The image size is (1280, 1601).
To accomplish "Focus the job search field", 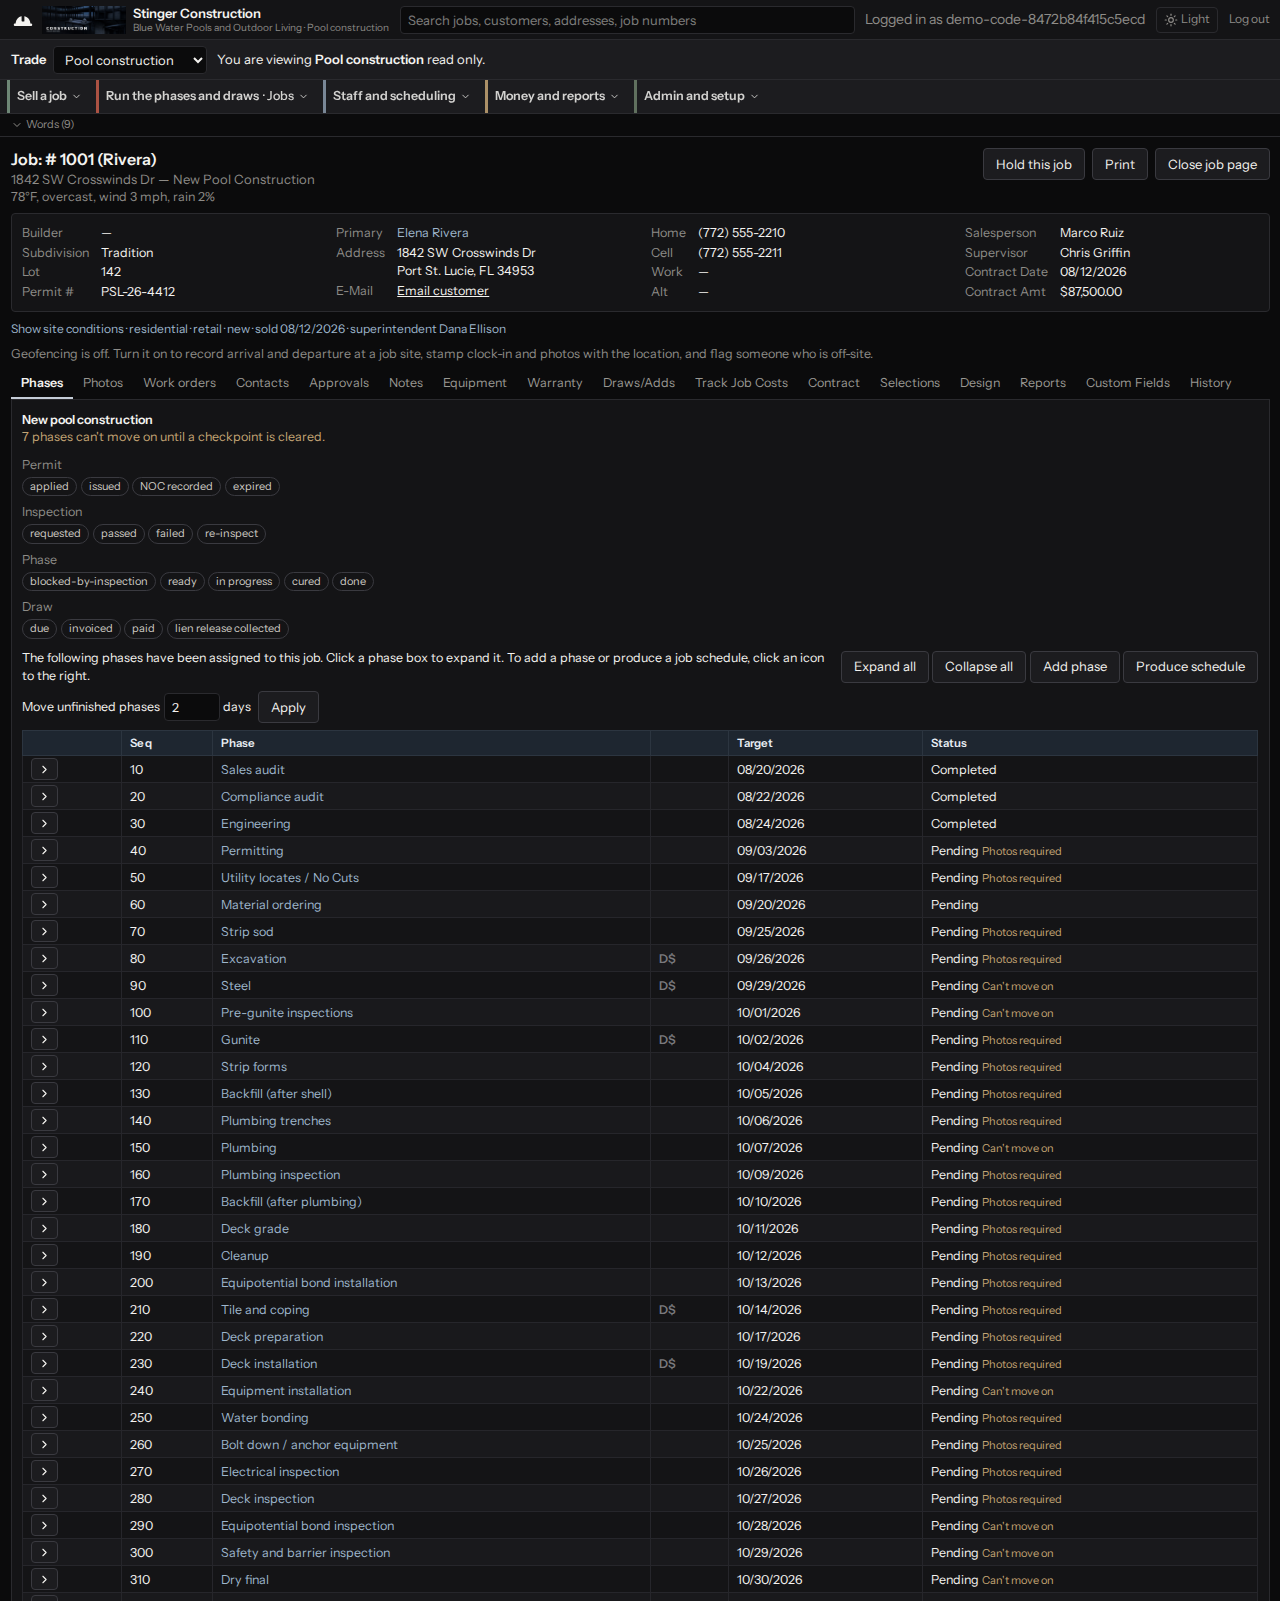I will tap(627, 20).
